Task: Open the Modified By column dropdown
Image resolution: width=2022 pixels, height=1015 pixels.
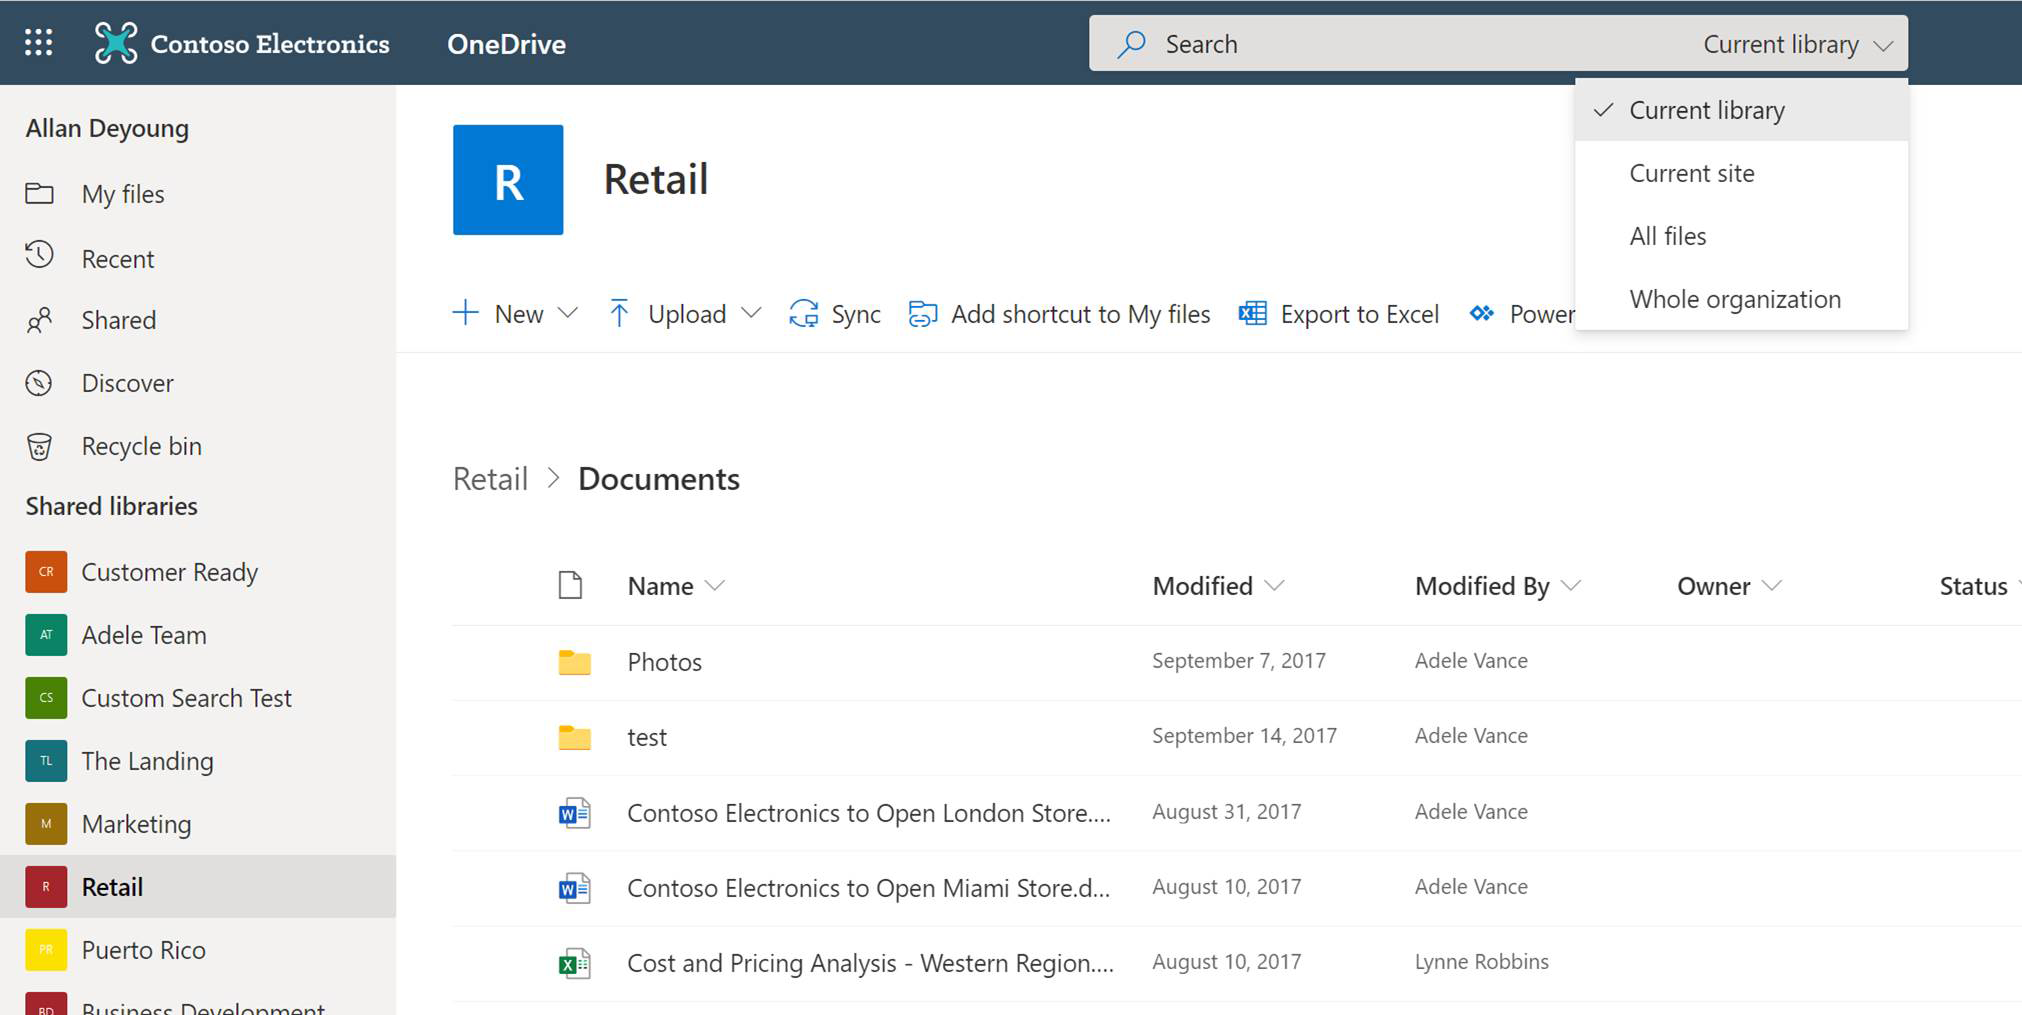Action: click(1571, 585)
